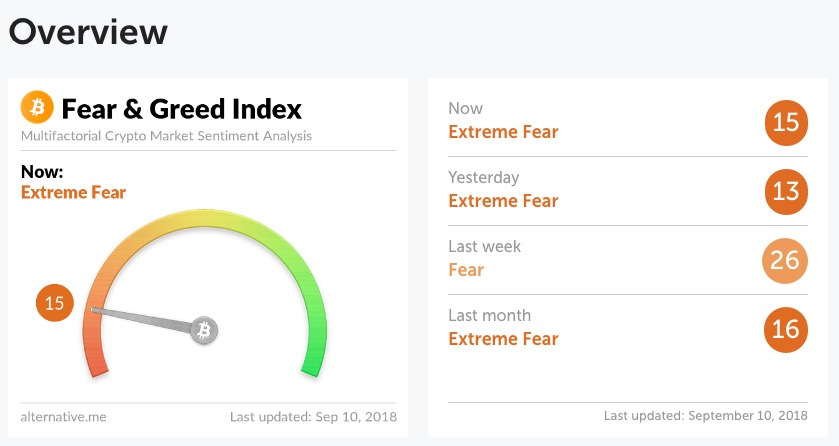Select the Yesterday Extreme Fear label
Image resolution: width=839 pixels, height=446 pixels.
tap(504, 201)
